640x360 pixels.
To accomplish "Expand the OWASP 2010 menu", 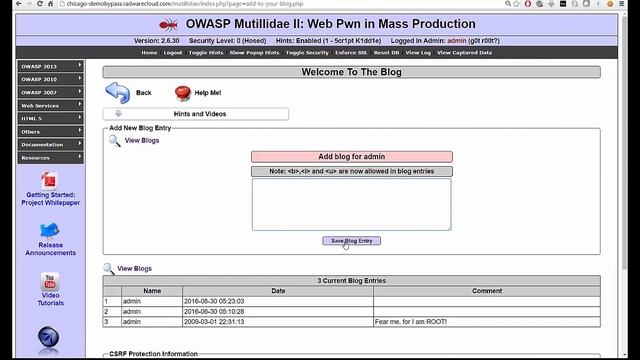I will 51,79.
